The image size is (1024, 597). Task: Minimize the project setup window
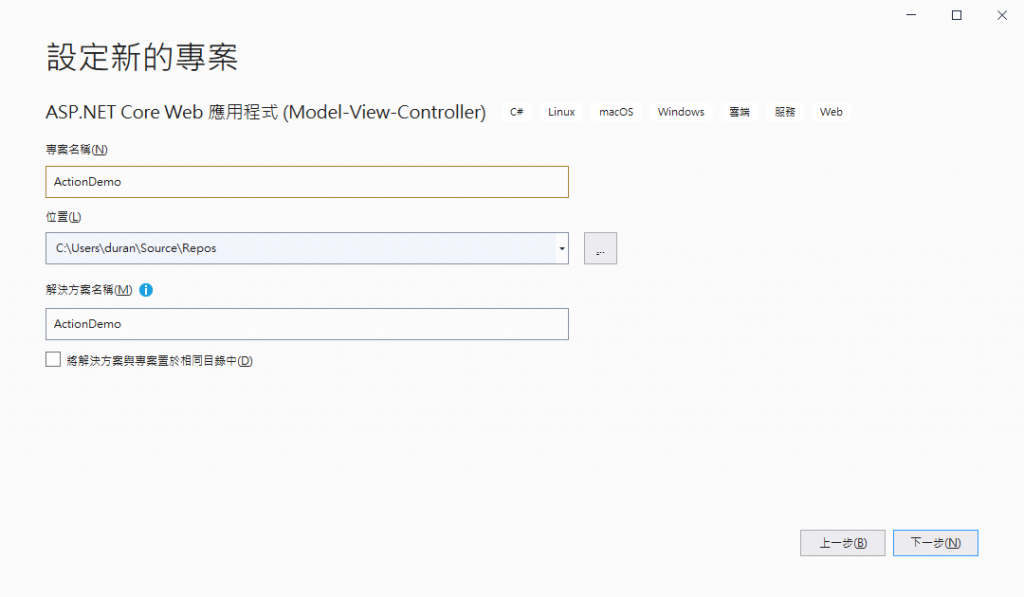(x=912, y=15)
